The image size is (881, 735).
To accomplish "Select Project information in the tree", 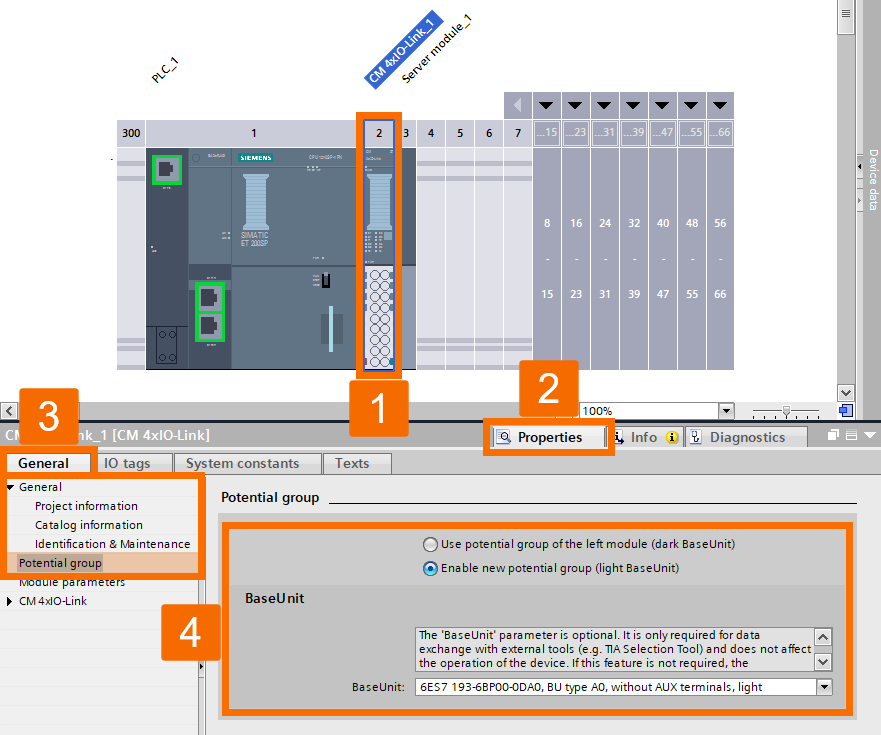I will coord(87,506).
